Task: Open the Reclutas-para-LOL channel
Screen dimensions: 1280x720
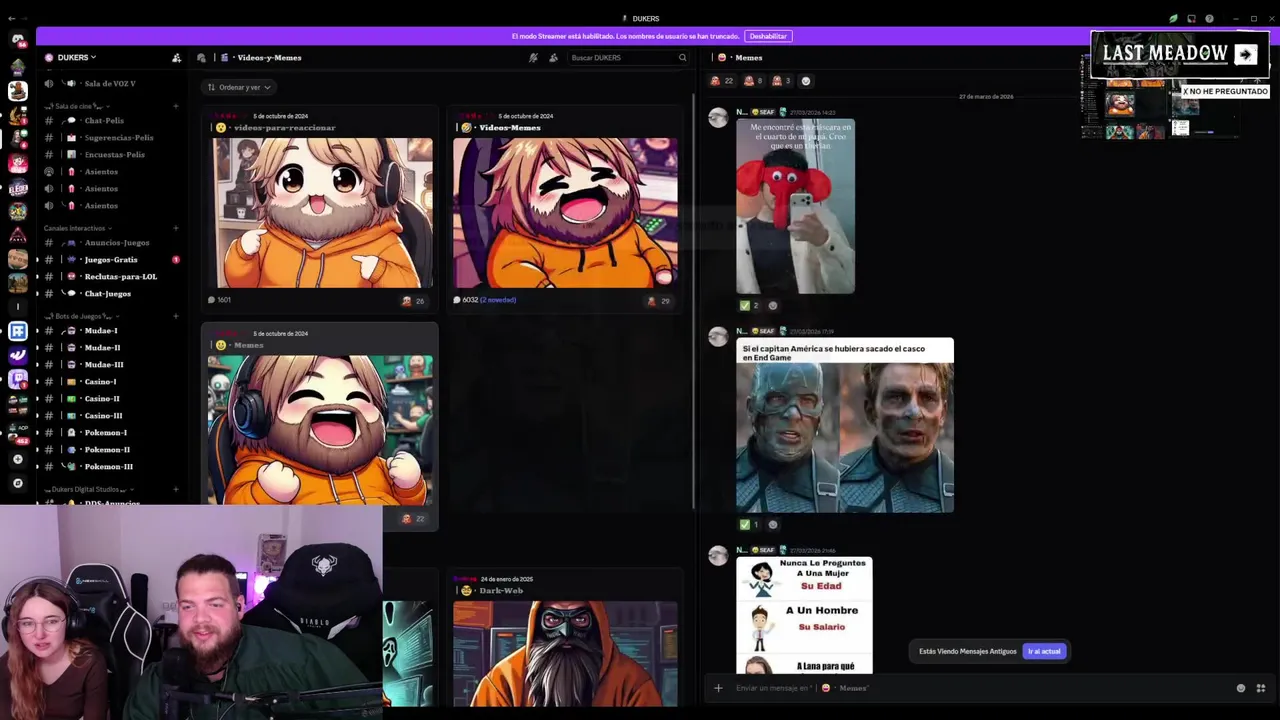Action: pyautogui.click(x=110, y=277)
